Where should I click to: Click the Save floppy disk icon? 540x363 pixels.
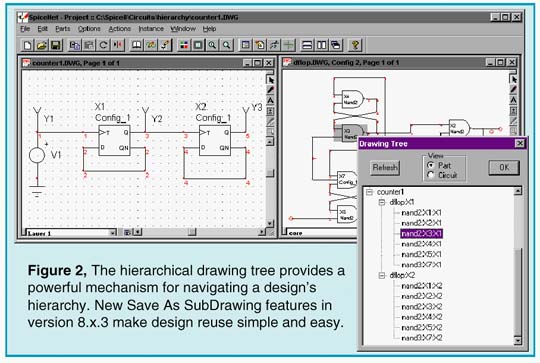pos(56,45)
